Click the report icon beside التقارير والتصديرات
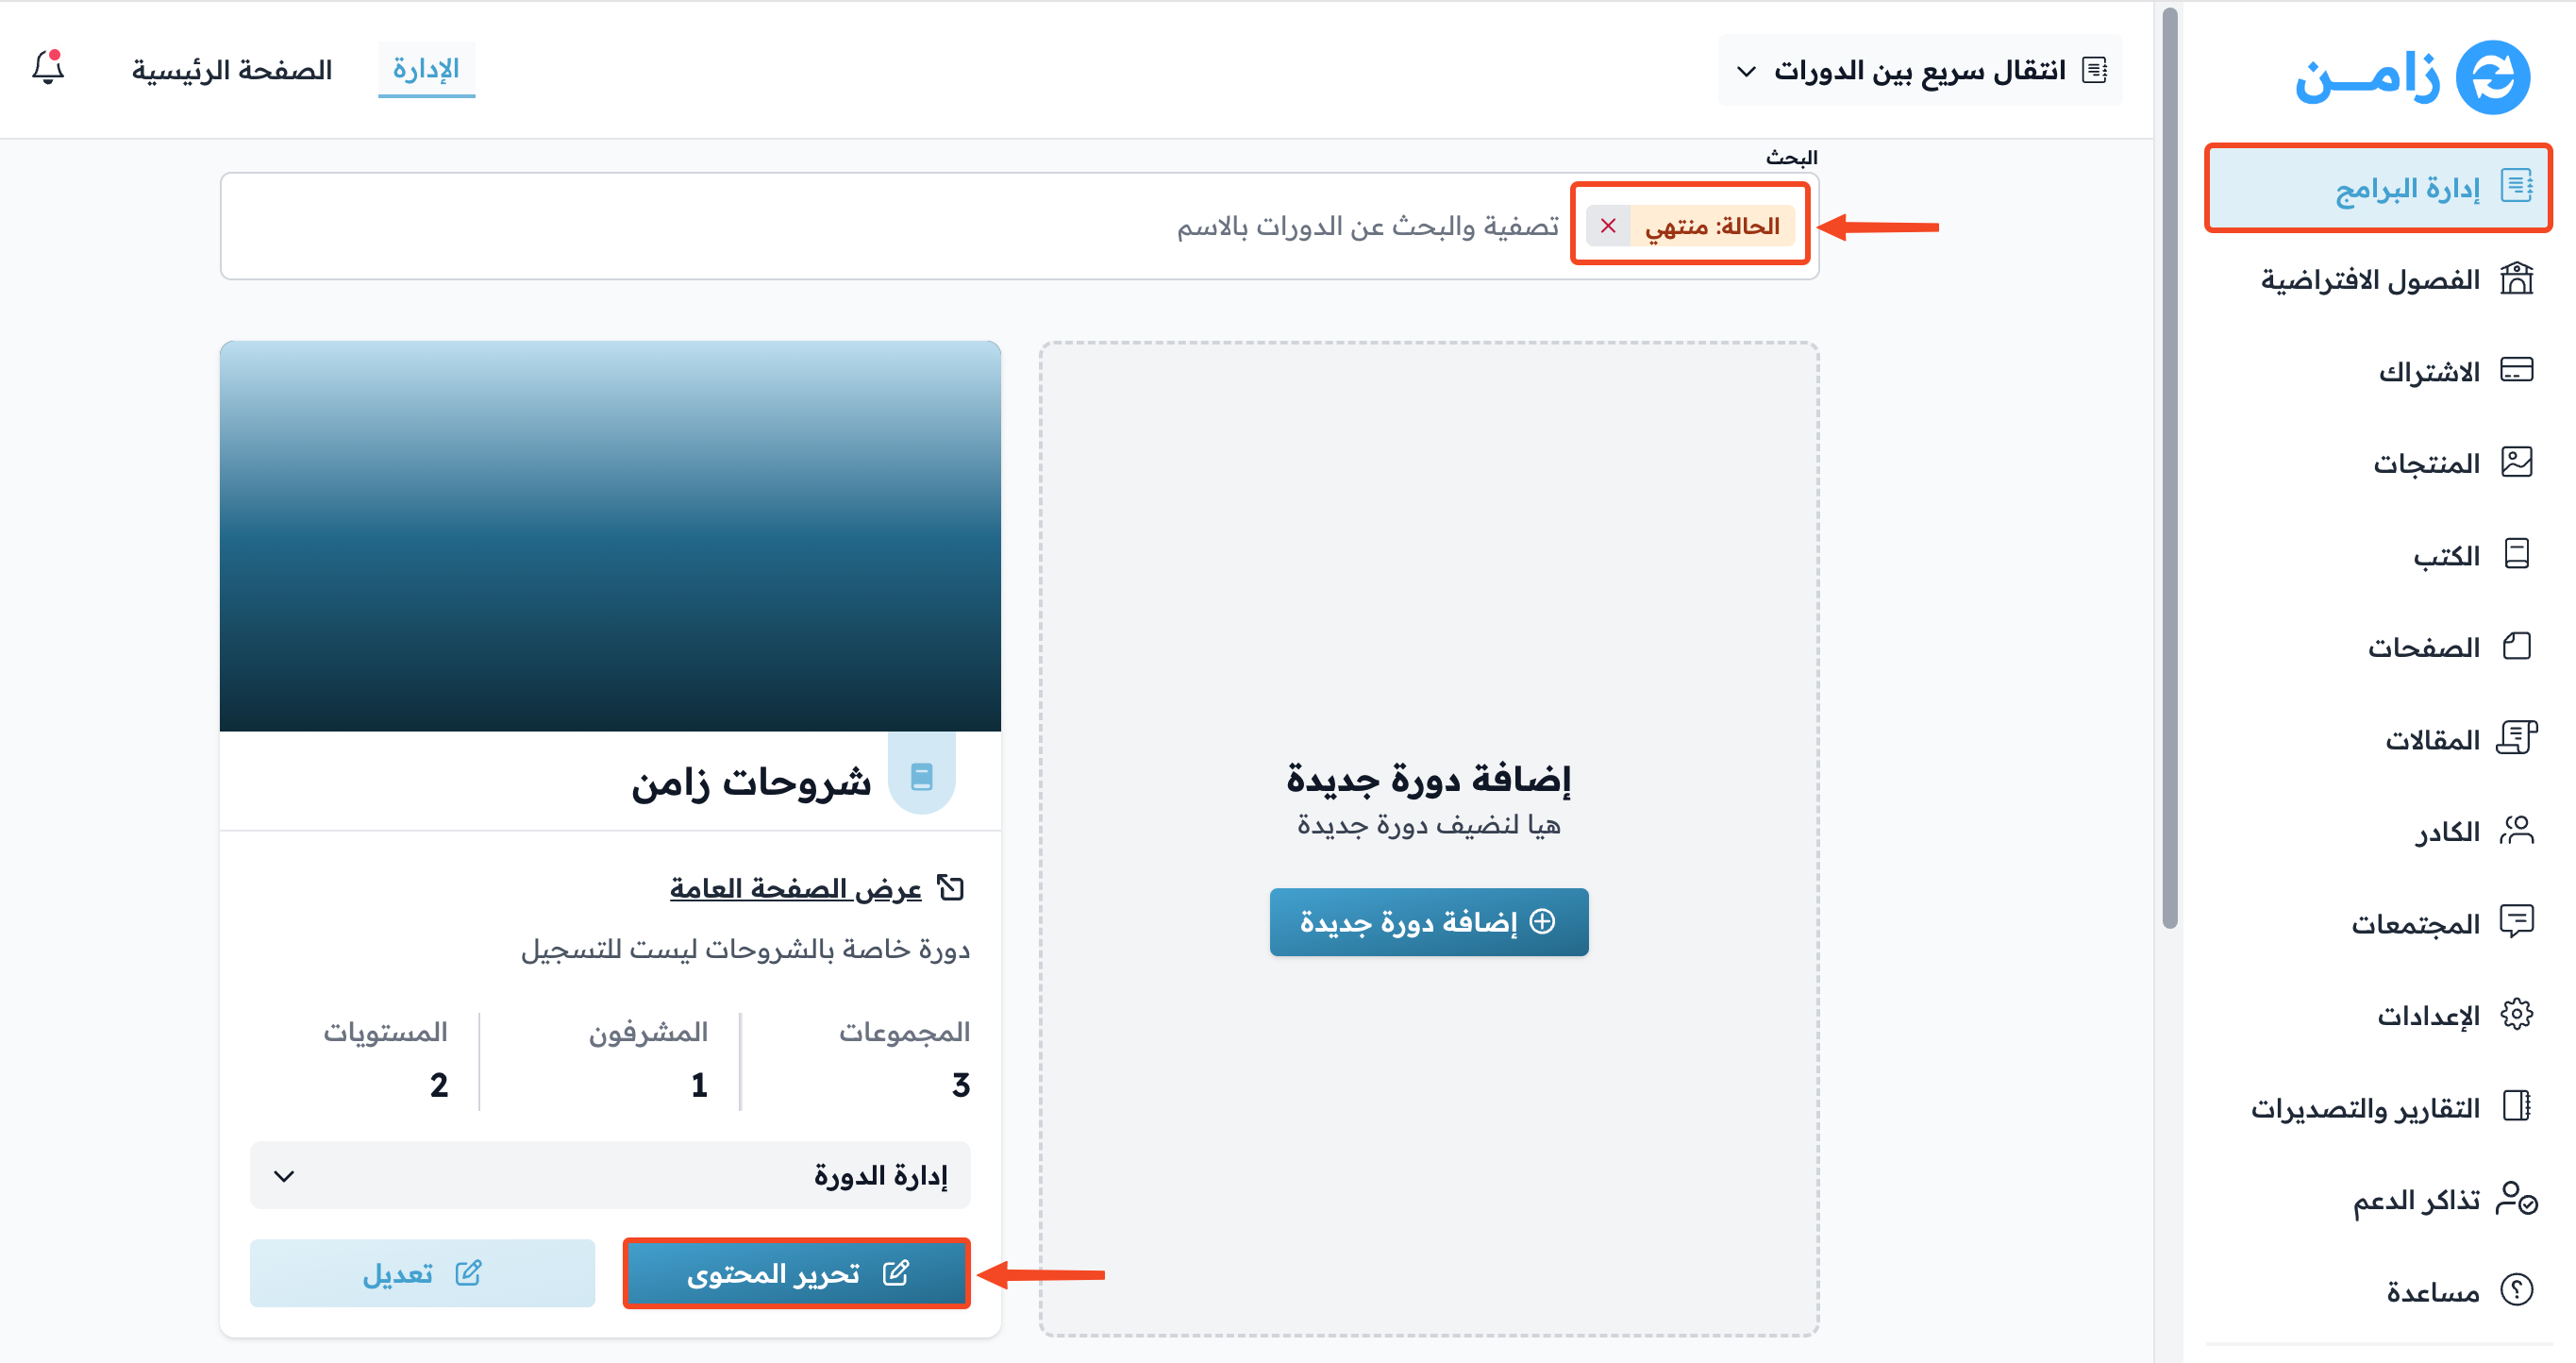This screenshot has width=2576, height=1363. coord(2516,1106)
